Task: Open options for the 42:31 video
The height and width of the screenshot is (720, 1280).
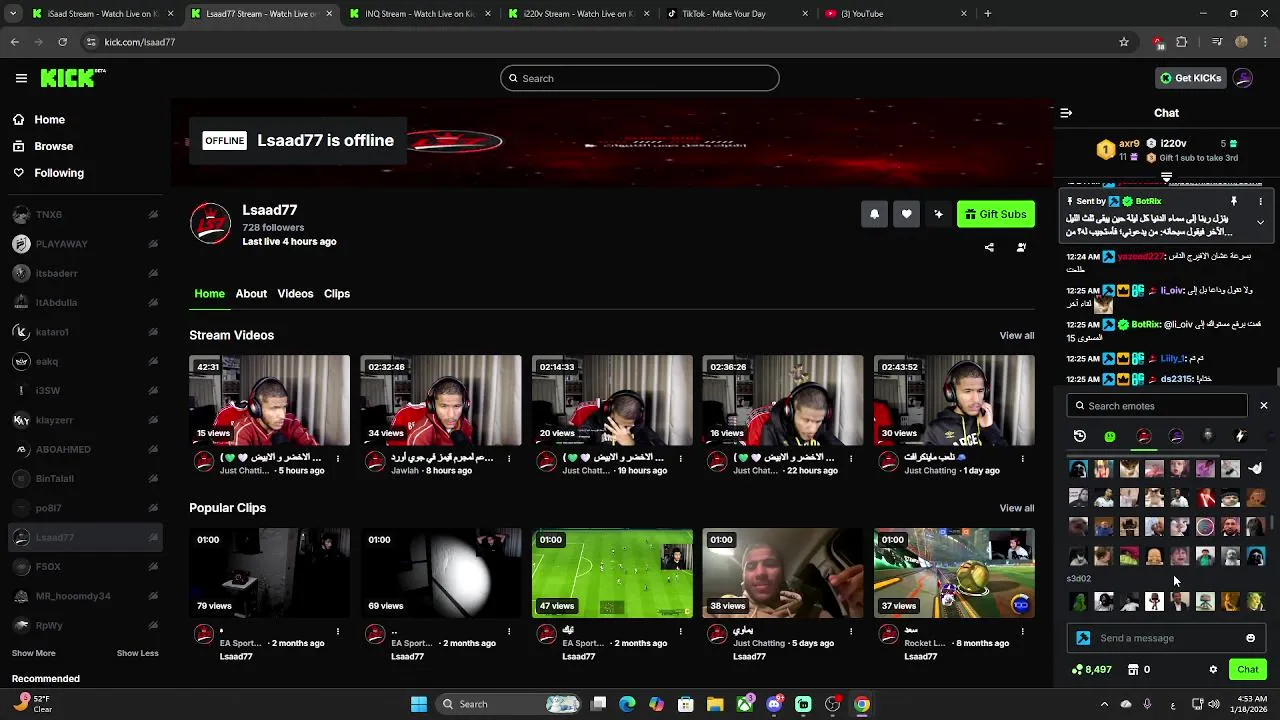Action: point(338,459)
